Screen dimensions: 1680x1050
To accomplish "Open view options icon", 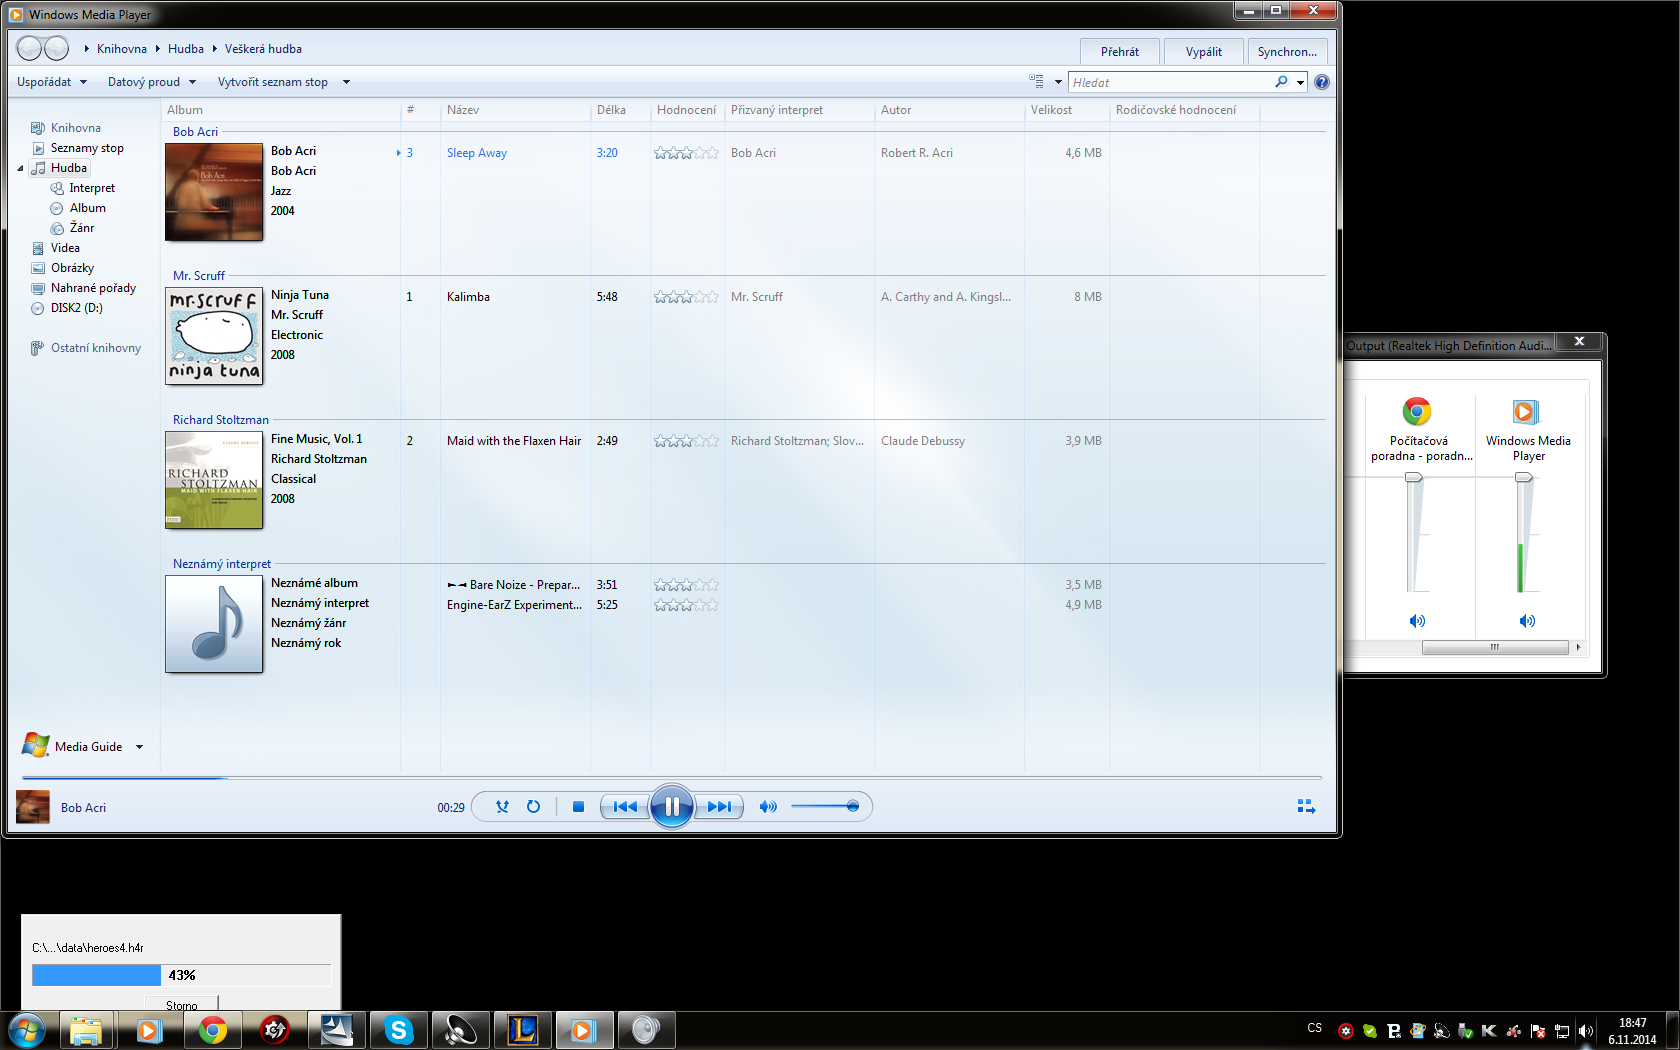I will tap(1036, 82).
